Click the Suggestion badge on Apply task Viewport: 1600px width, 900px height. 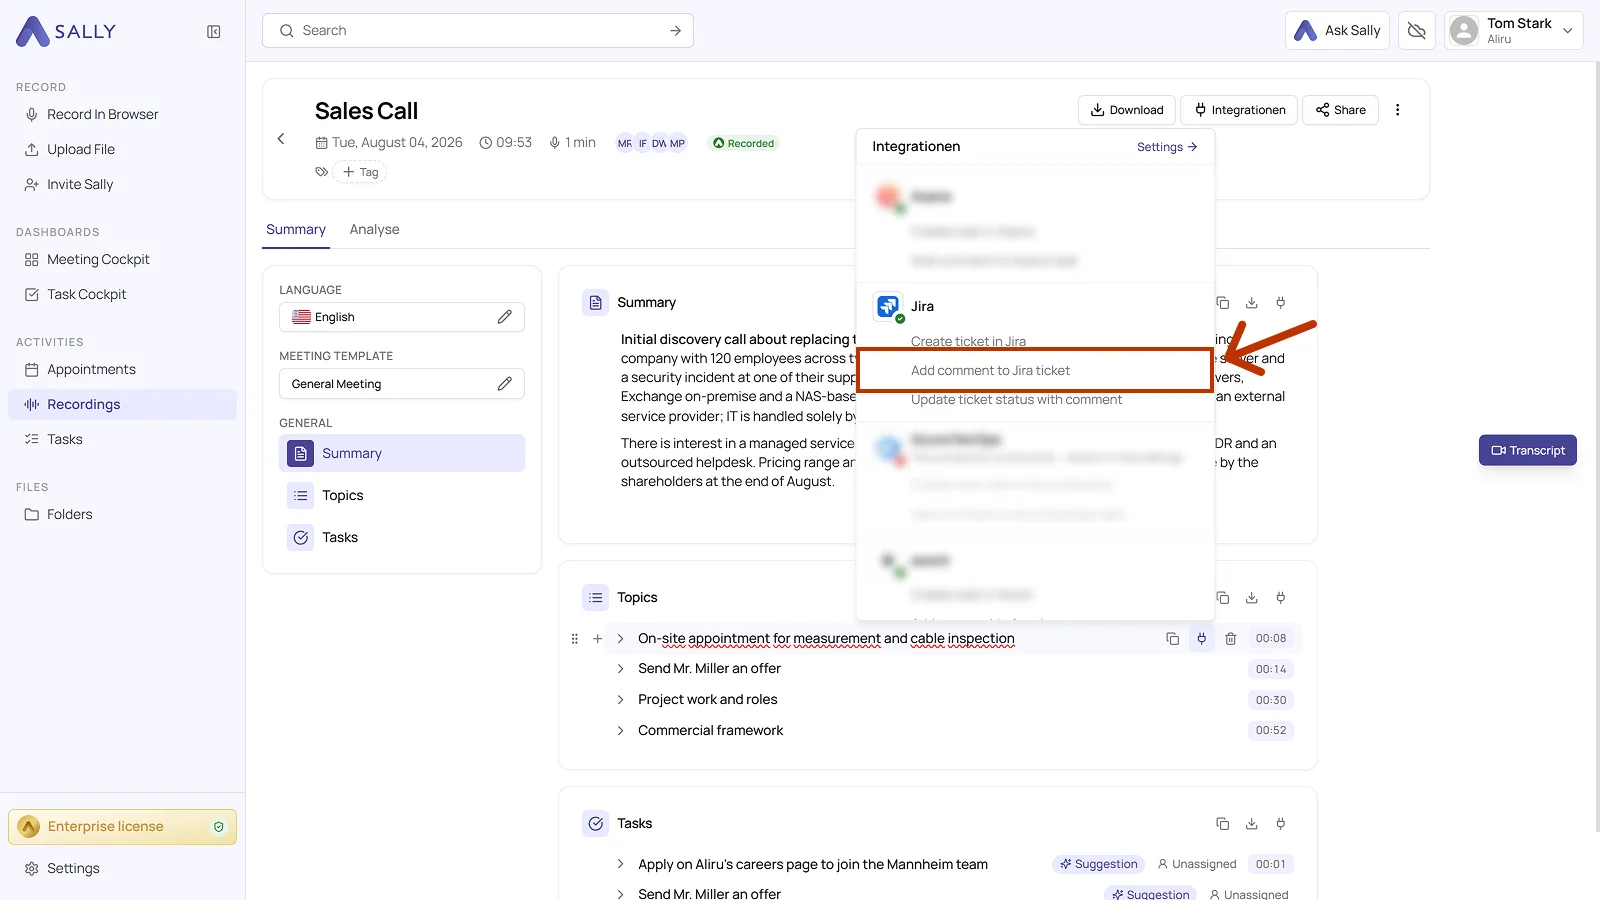click(x=1098, y=865)
